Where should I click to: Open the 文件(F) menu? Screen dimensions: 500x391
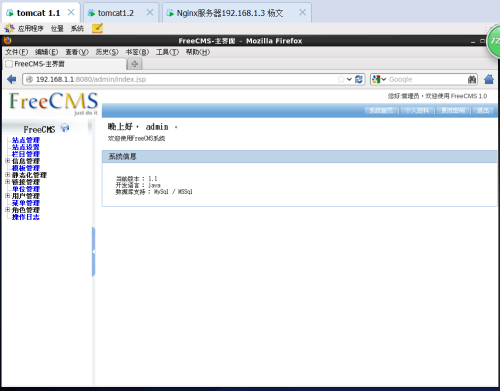tap(16, 52)
